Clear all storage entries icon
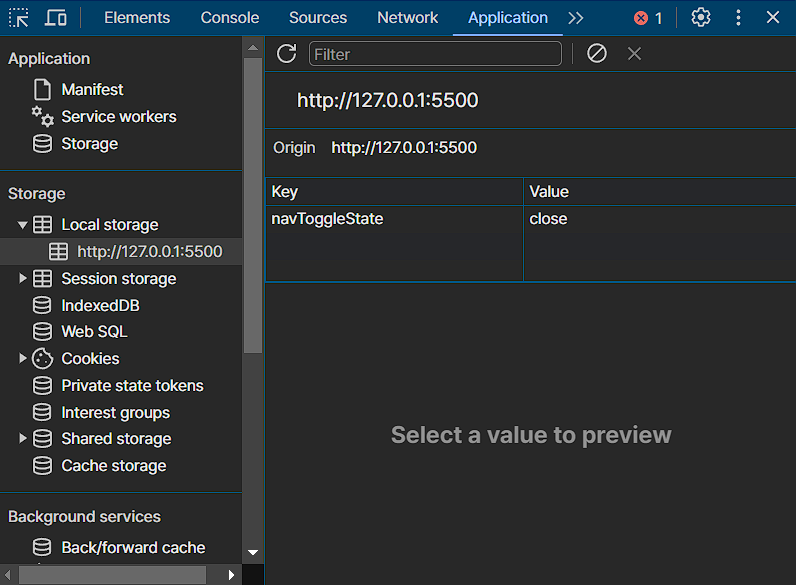The width and height of the screenshot is (796, 585). point(597,53)
